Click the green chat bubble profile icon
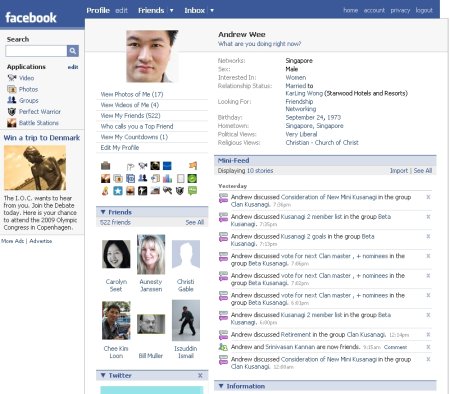This screenshot has width=450, height=394. click(192, 191)
